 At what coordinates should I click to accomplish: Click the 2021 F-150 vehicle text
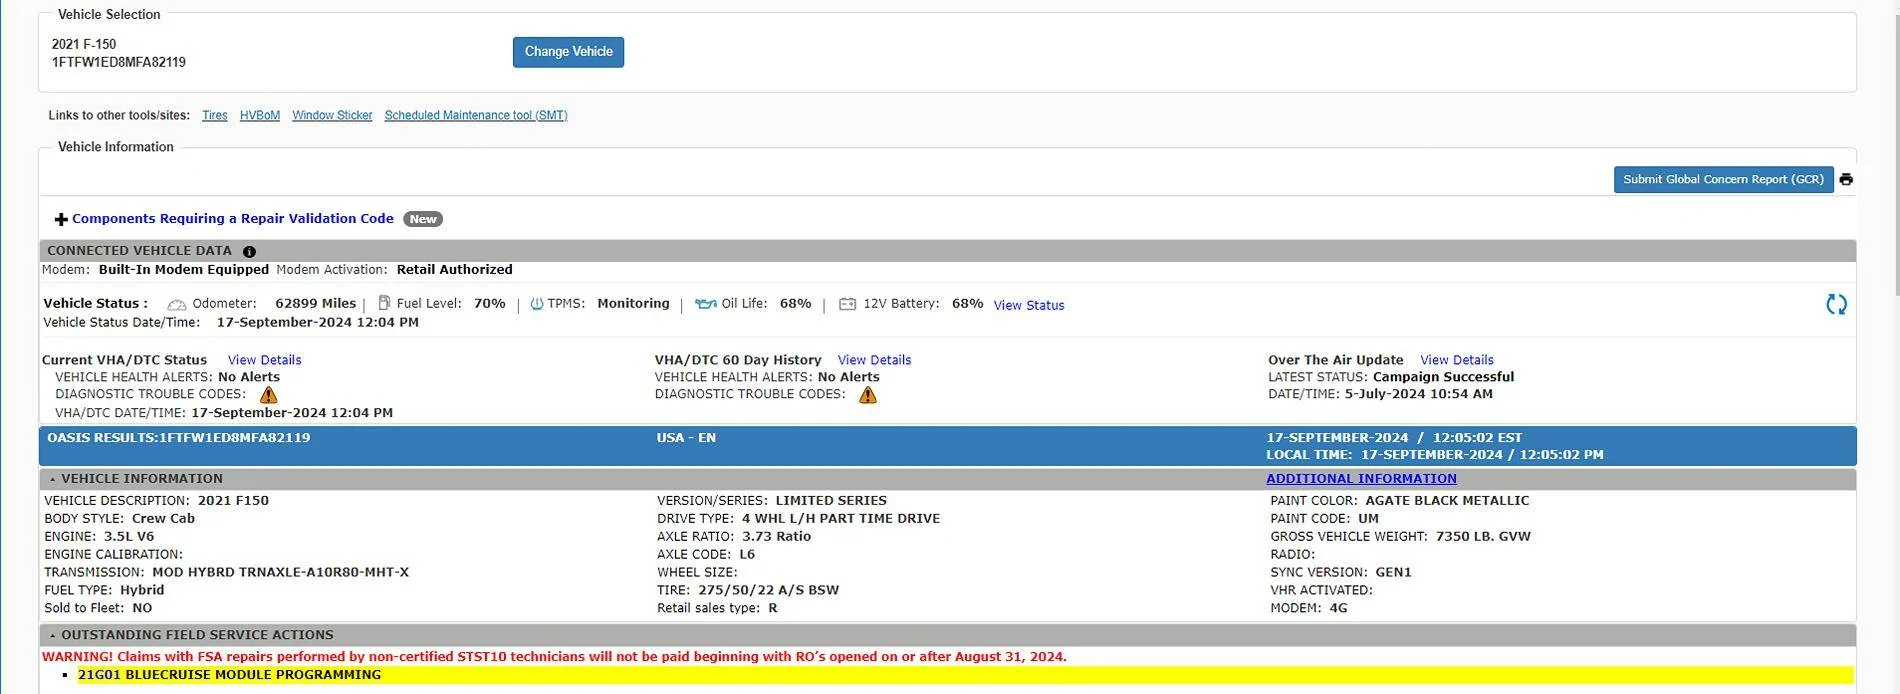tap(84, 44)
